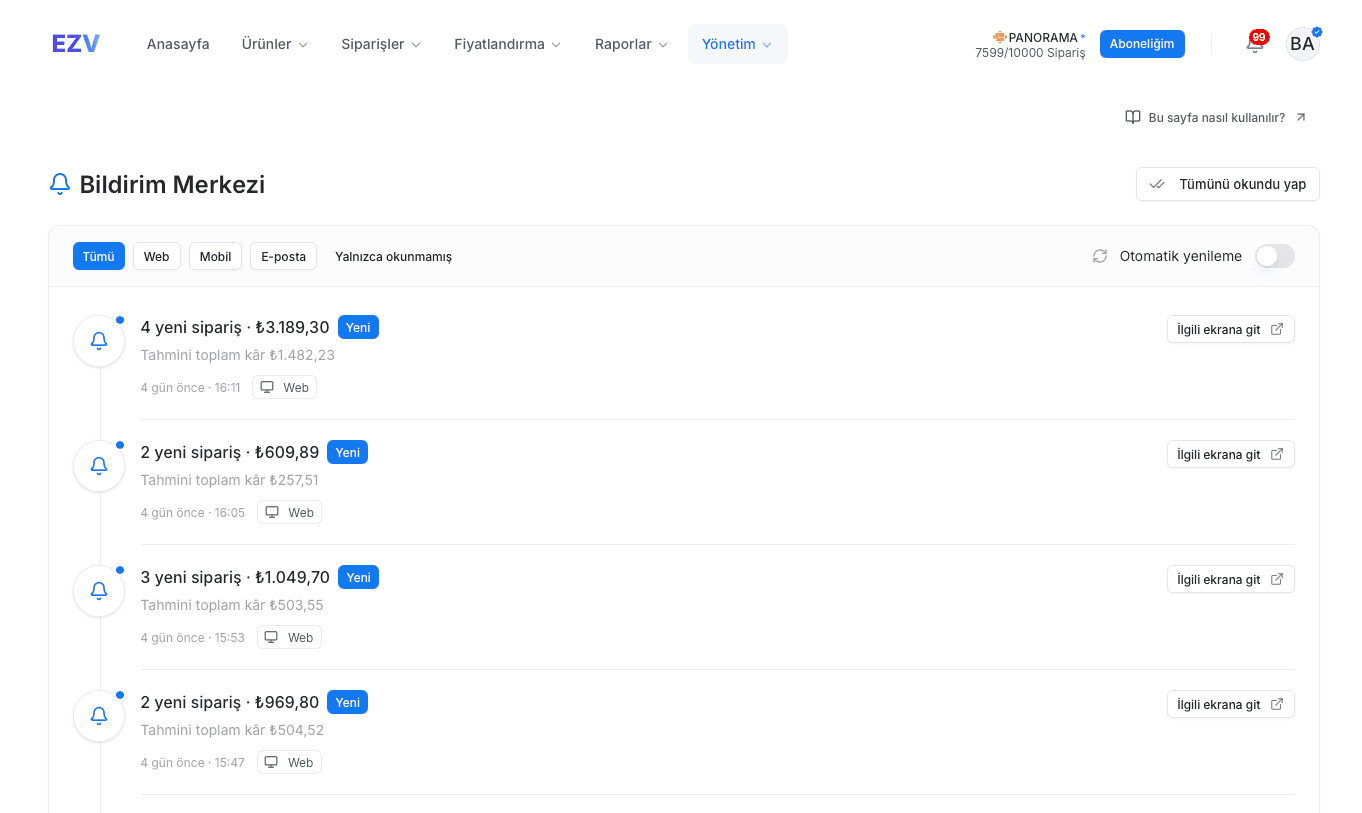Click the bell icon of 4 yeni sipariş notification

99,341
